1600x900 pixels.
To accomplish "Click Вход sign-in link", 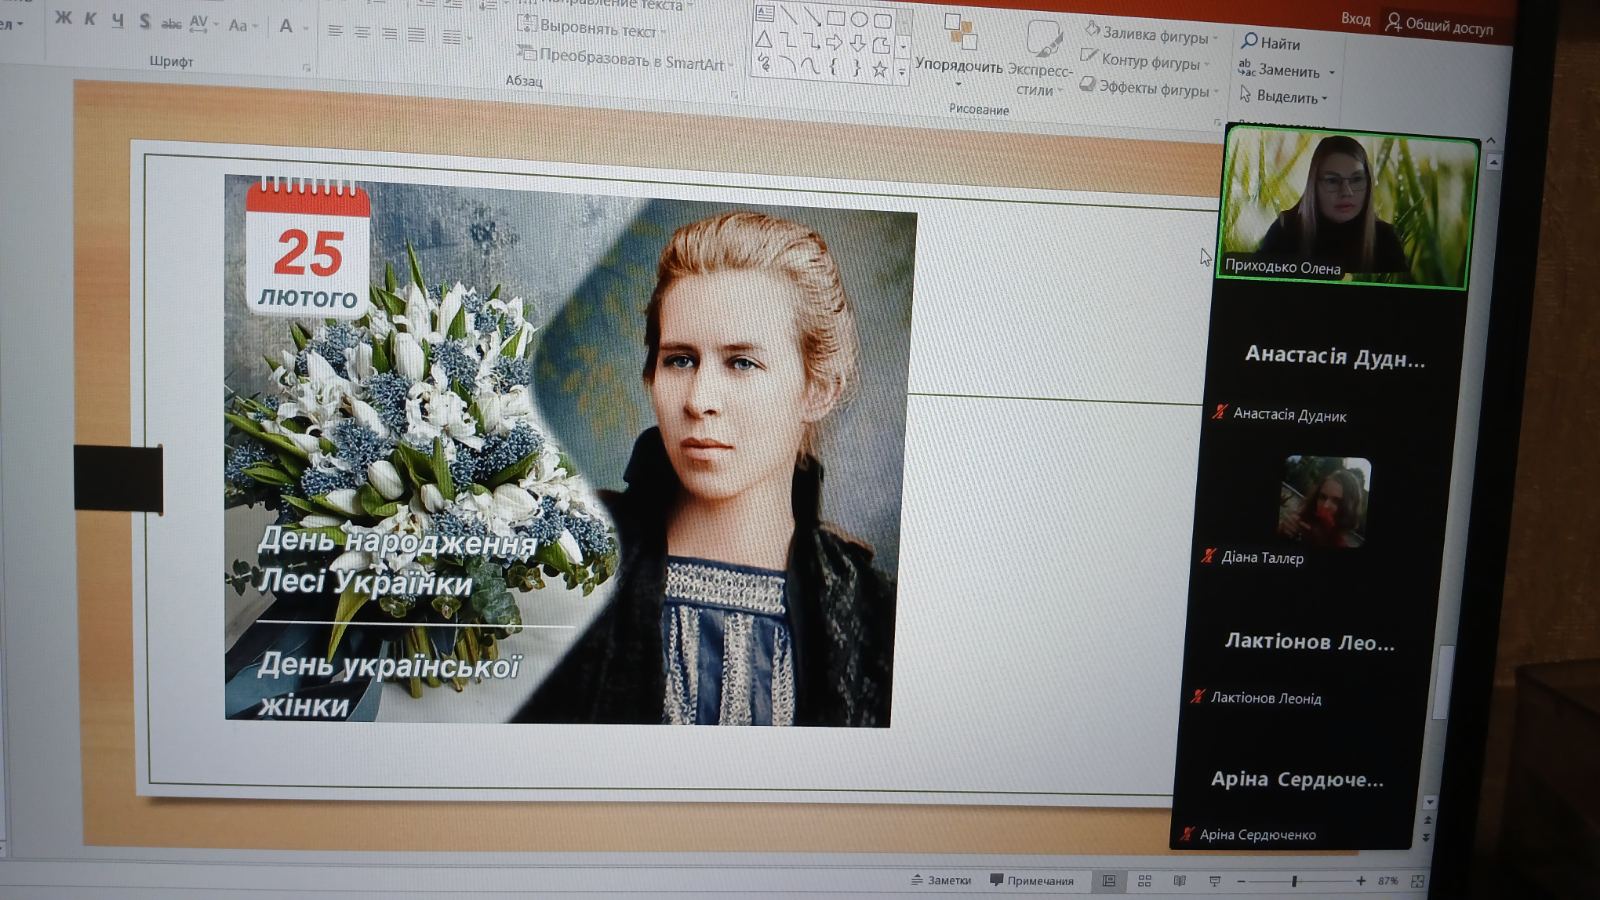I will (1355, 19).
